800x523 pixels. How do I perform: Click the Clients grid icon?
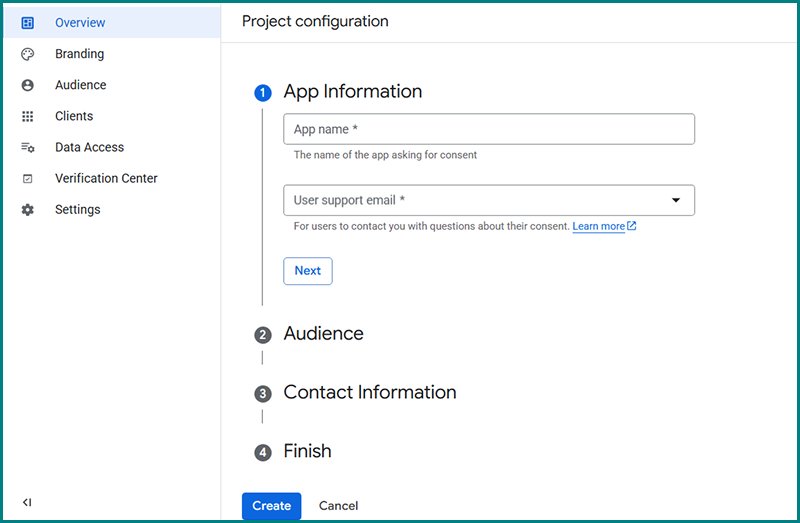click(x=28, y=116)
